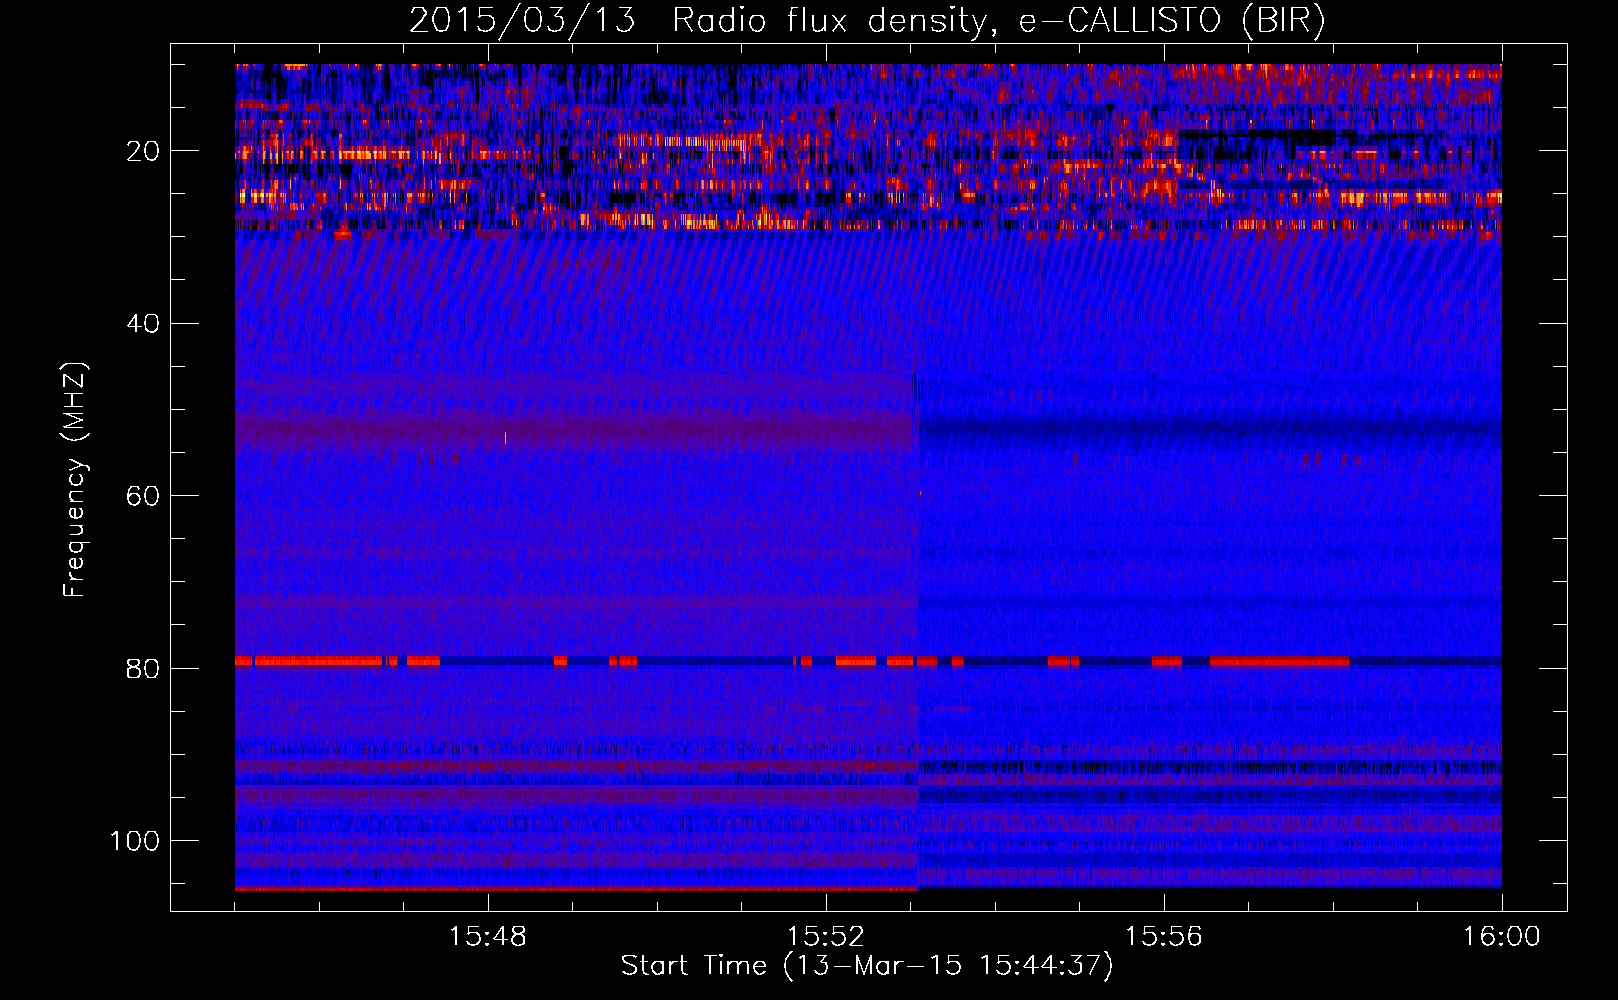Click the 15:56 time tick label
The image size is (1618, 1000).
click(1164, 937)
